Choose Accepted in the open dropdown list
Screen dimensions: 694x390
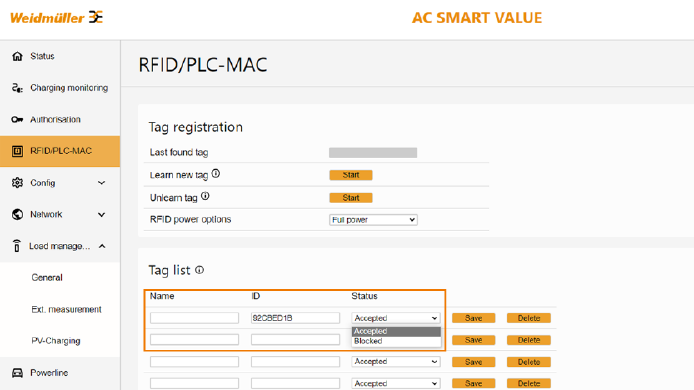tap(396, 331)
